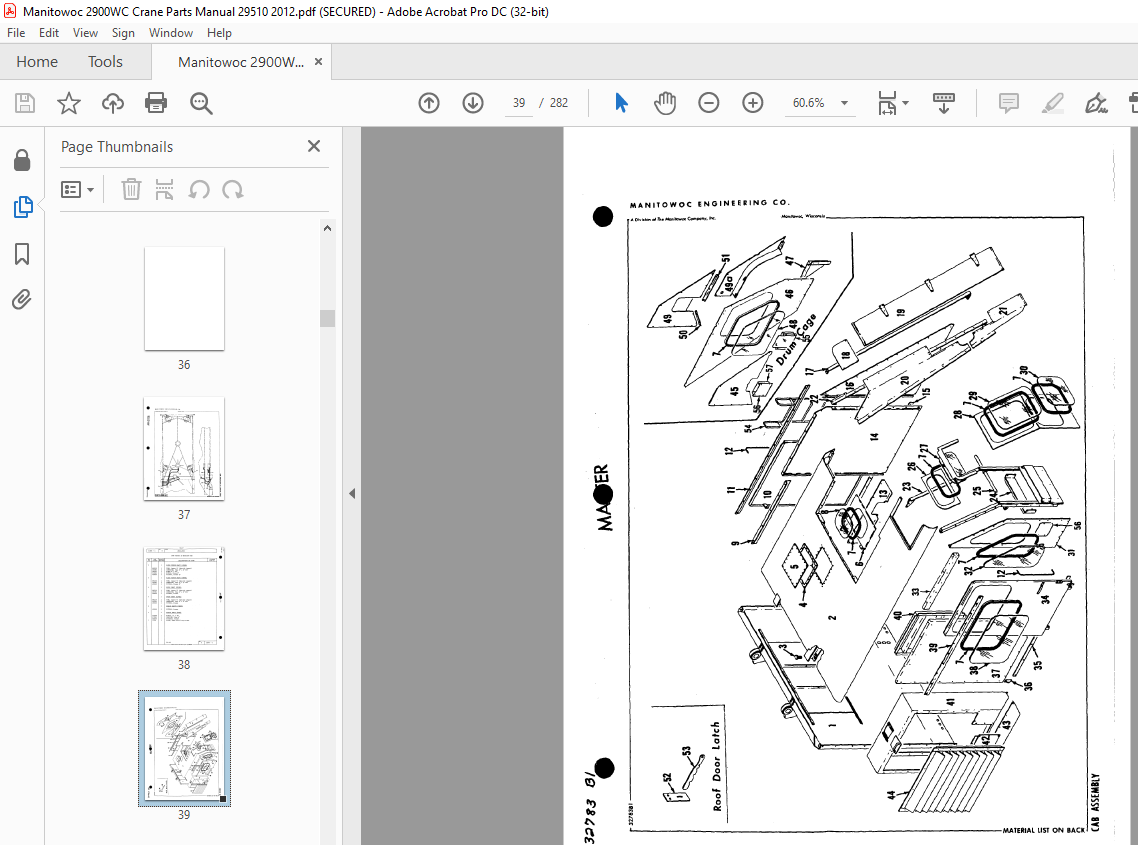Viewport: 1138px width, 845px height.
Task: Click the thumbnail panel scrollbar handle
Action: click(x=327, y=319)
